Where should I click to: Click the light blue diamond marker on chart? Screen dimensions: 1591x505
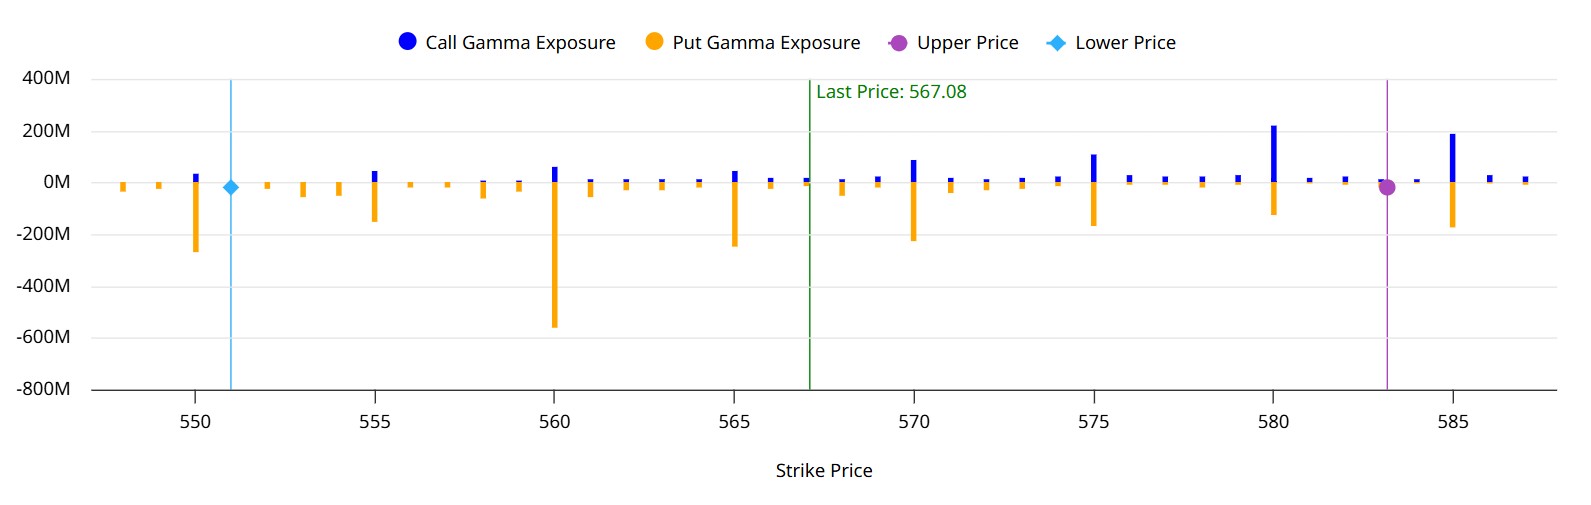tap(231, 187)
